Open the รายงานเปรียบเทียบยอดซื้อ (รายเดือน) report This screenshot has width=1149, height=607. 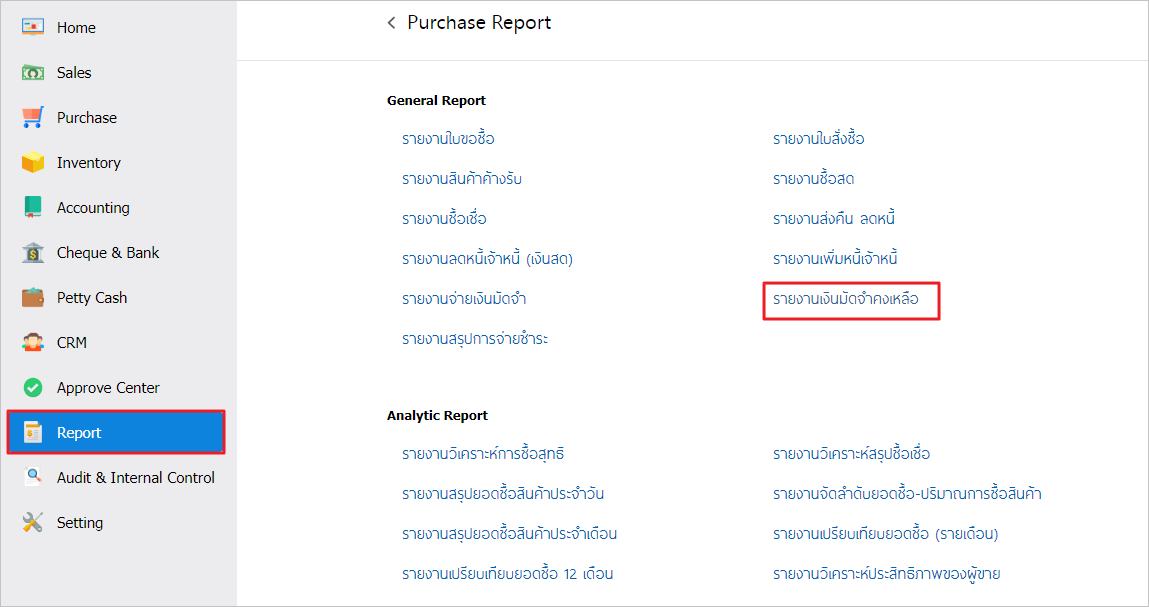885,534
